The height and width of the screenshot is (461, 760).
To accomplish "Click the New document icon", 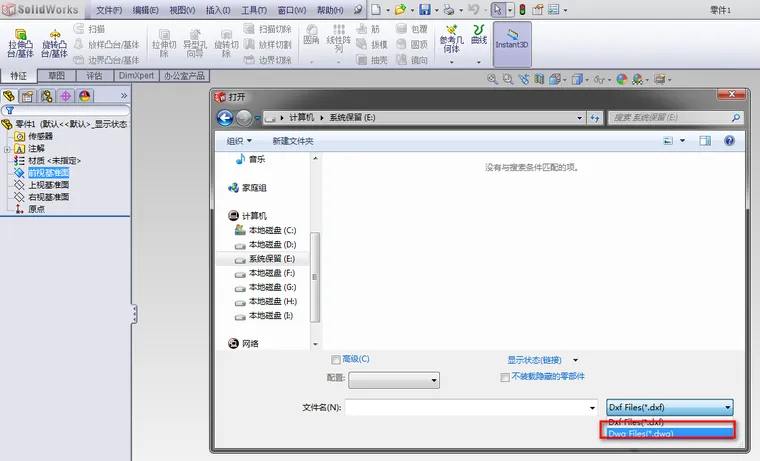I will (x=376, y=9).
